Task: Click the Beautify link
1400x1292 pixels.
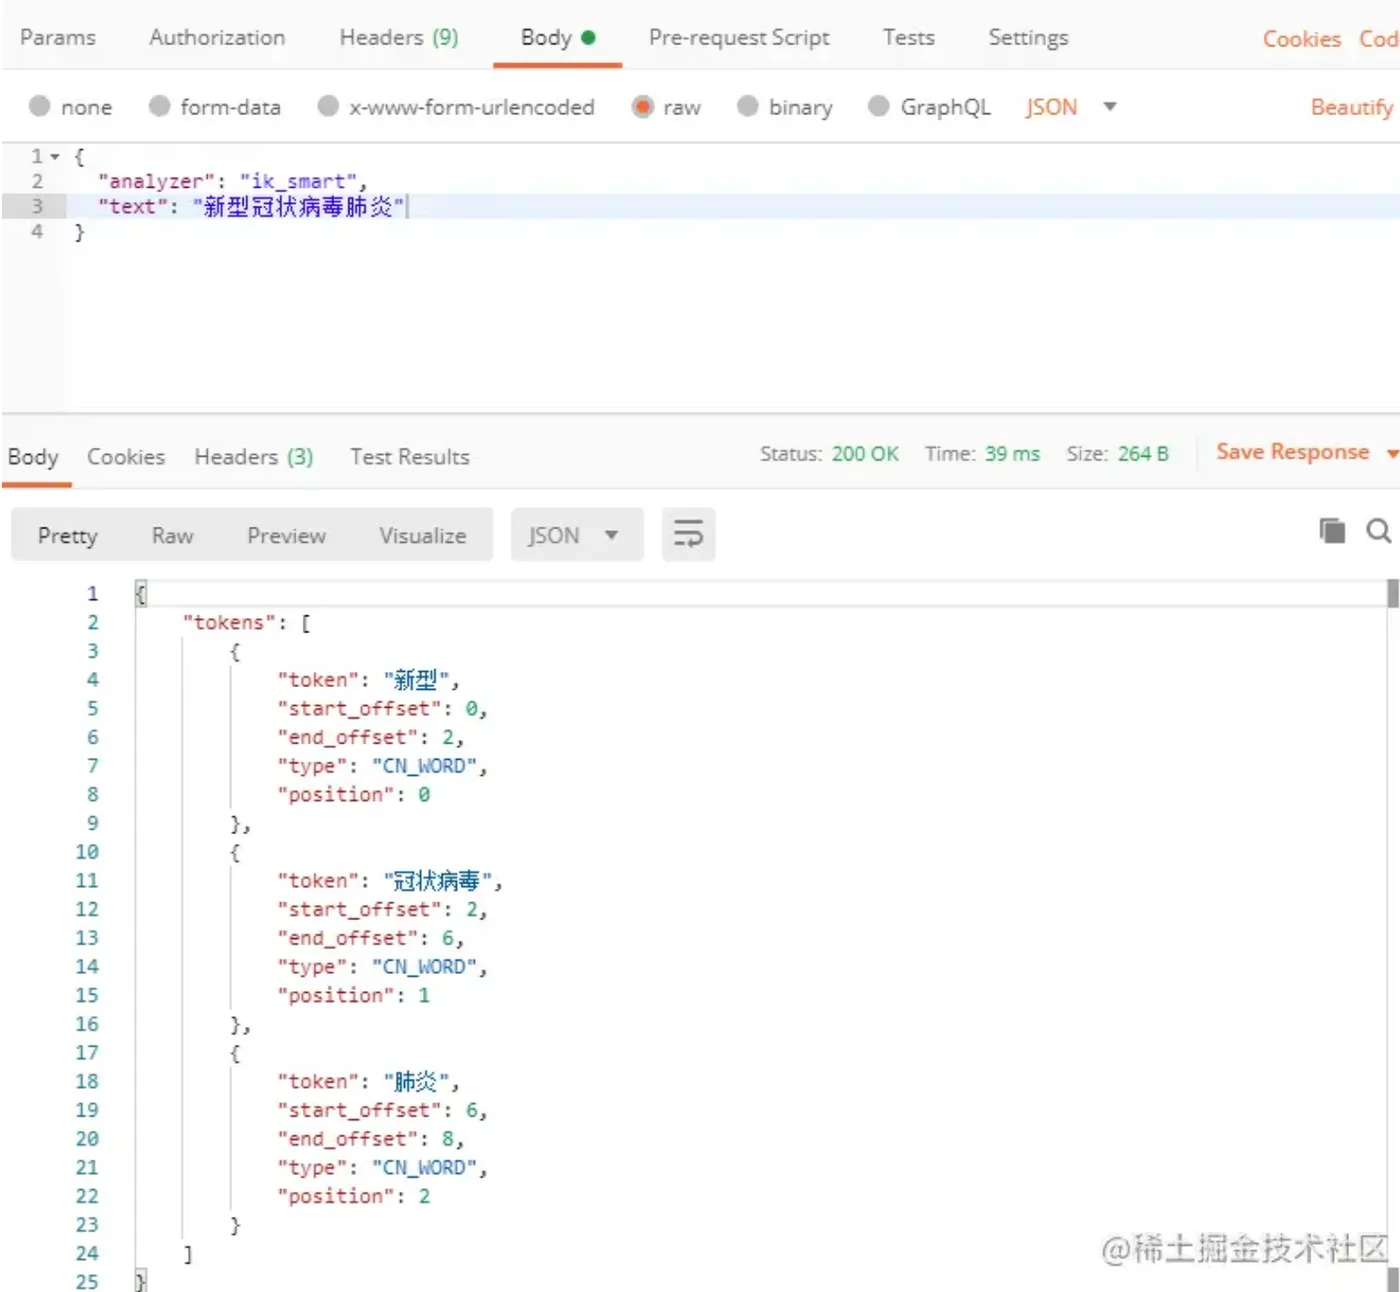Action: 1351,107
